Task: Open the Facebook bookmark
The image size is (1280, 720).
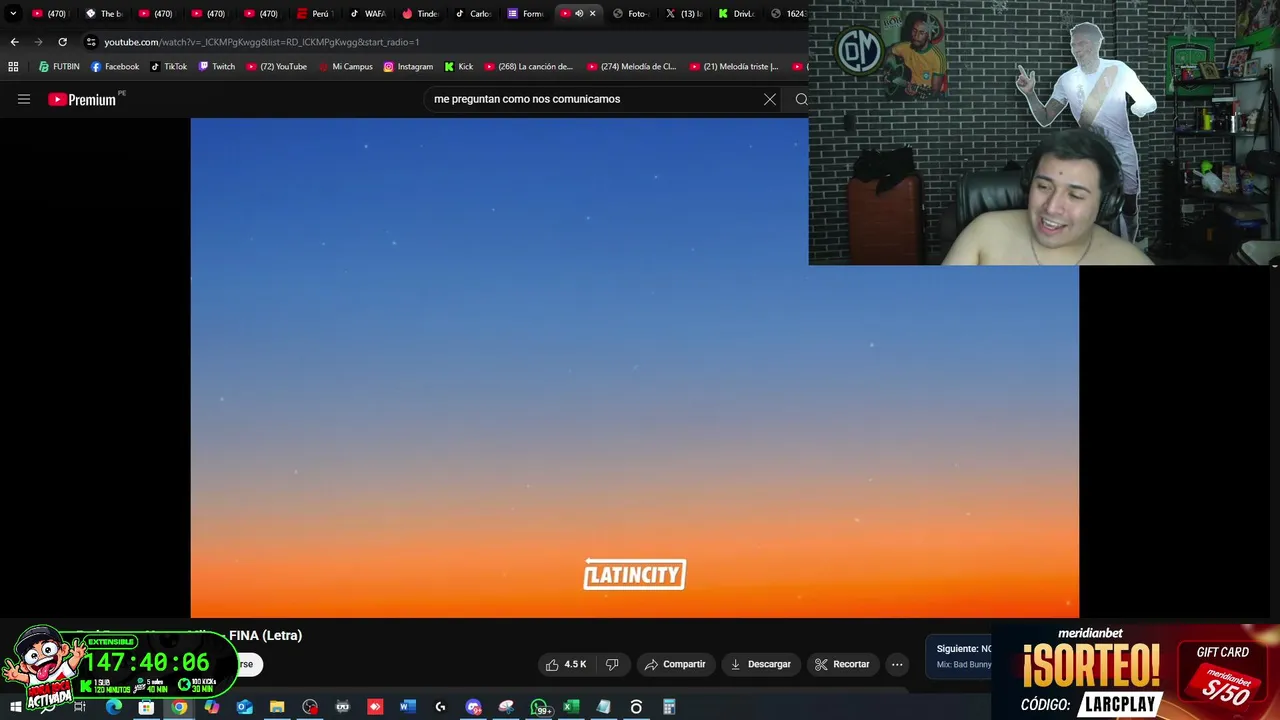Action: click(x=115, y=67)
